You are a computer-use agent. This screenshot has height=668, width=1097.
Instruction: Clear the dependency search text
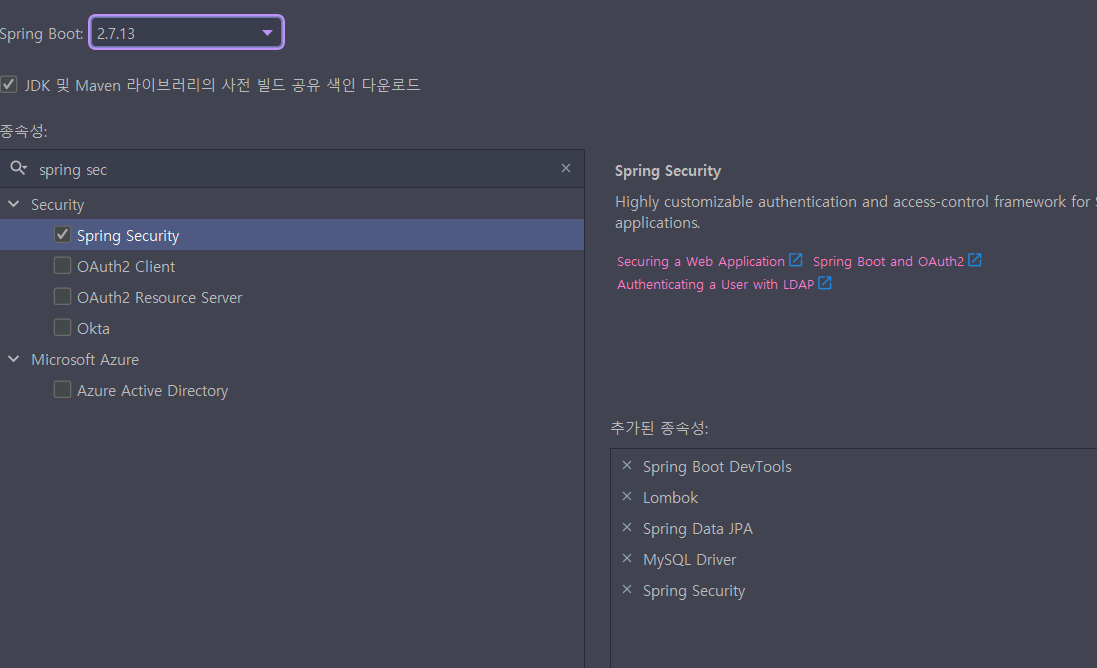coord(566,168)
